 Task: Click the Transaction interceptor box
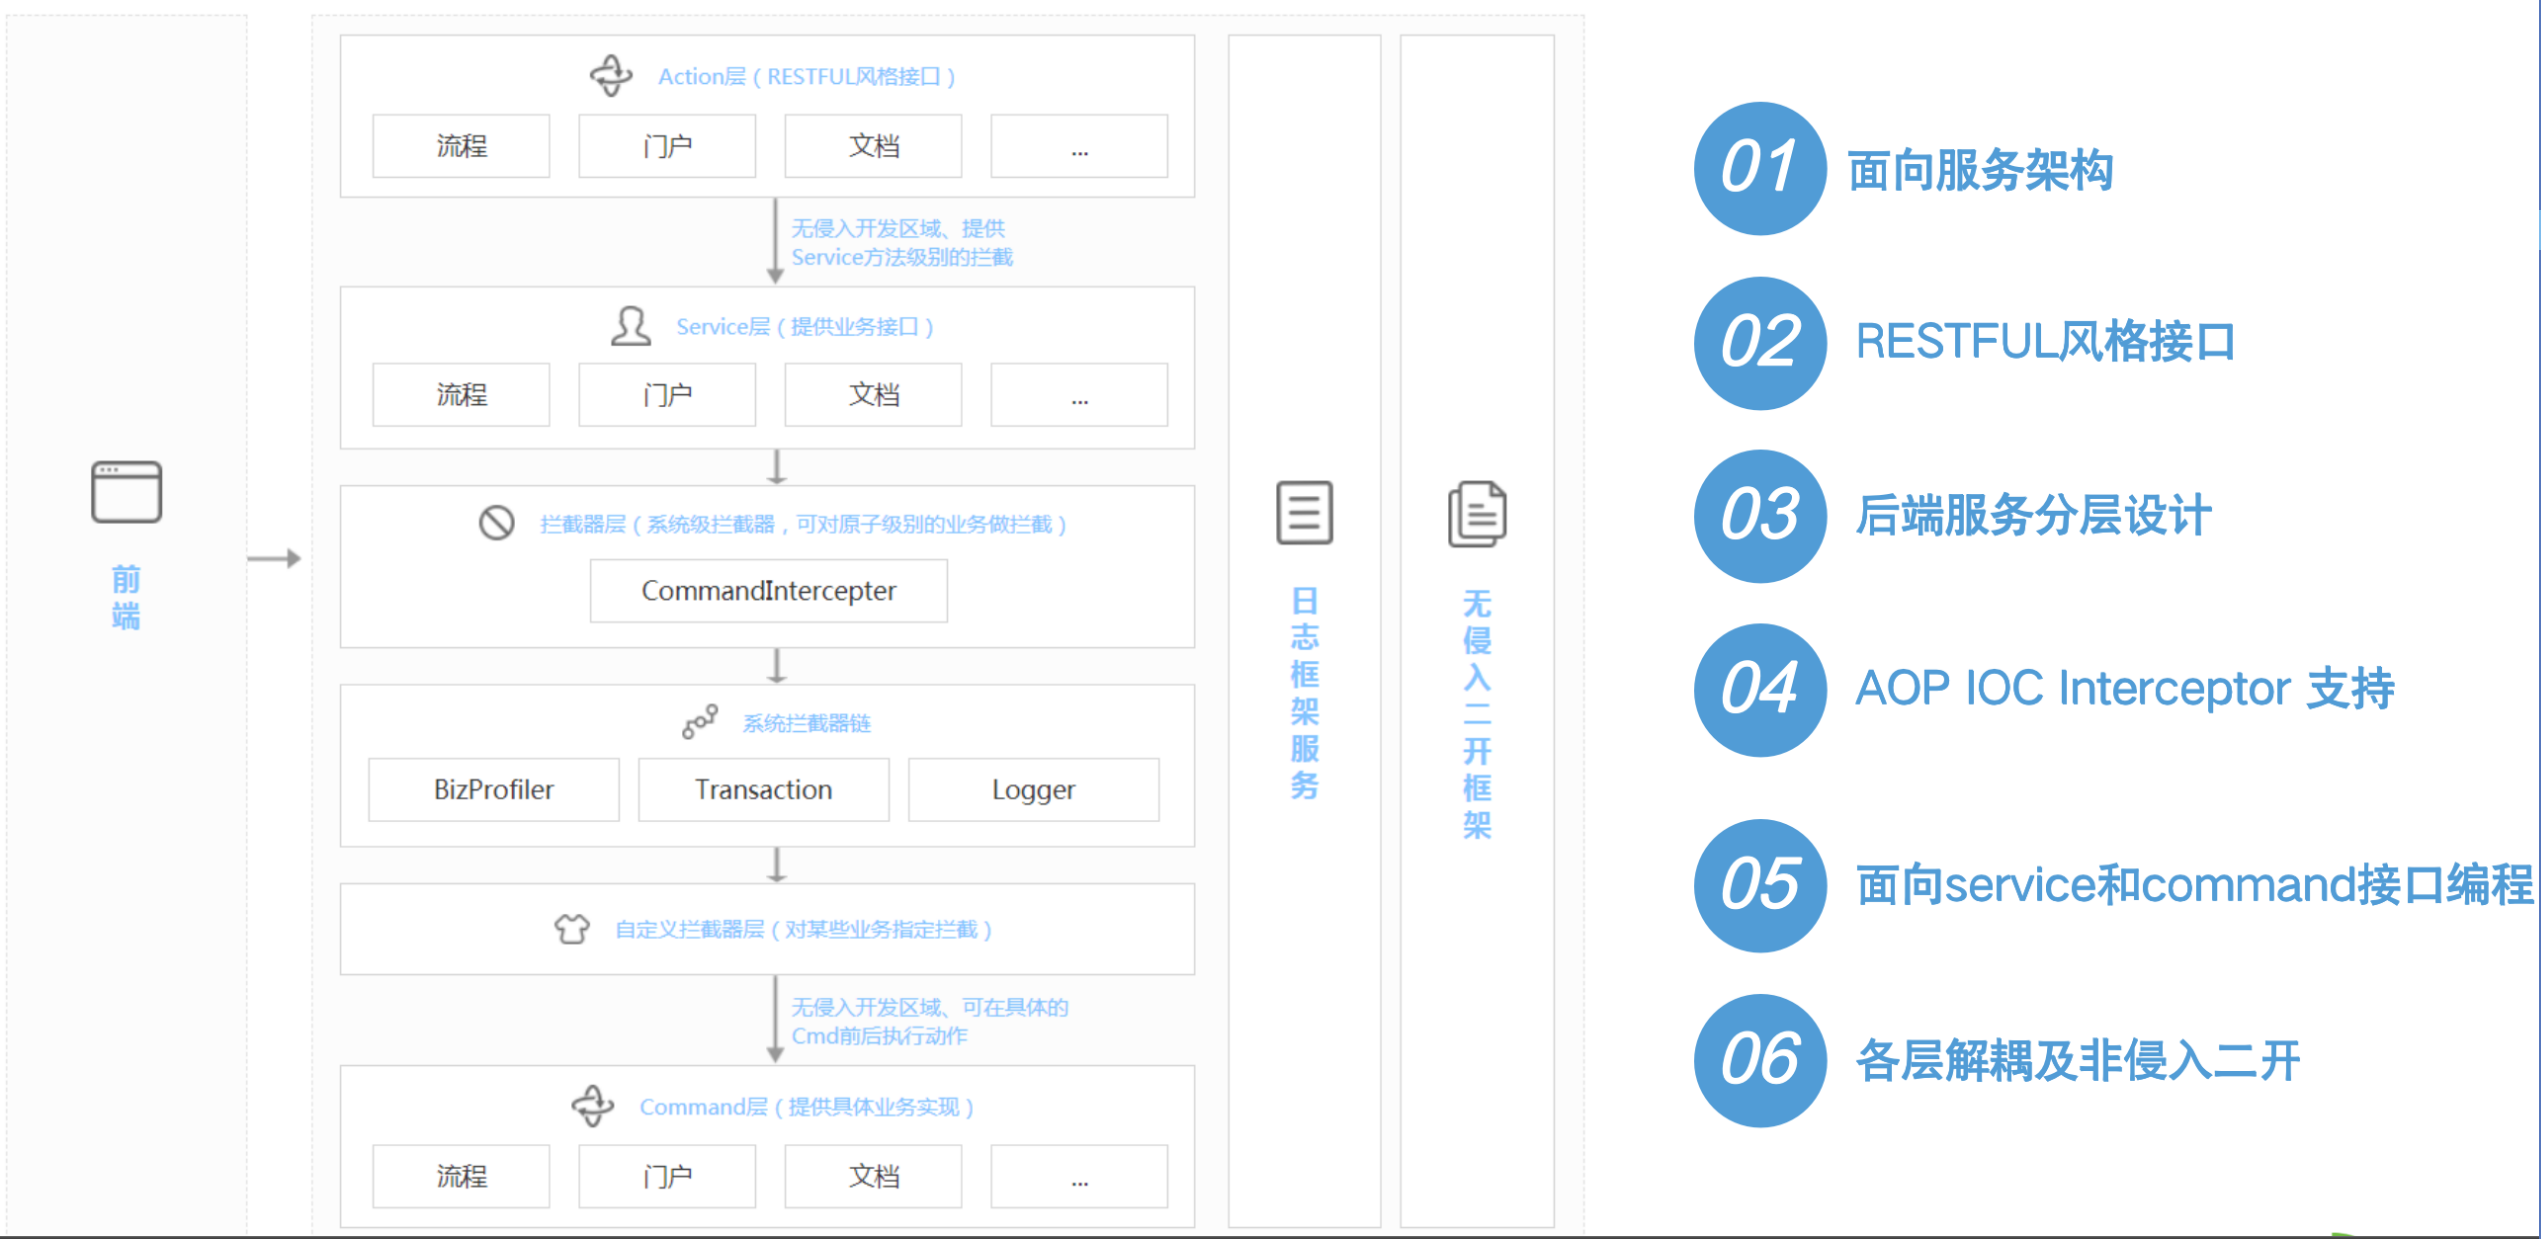(x=763, y=790)
